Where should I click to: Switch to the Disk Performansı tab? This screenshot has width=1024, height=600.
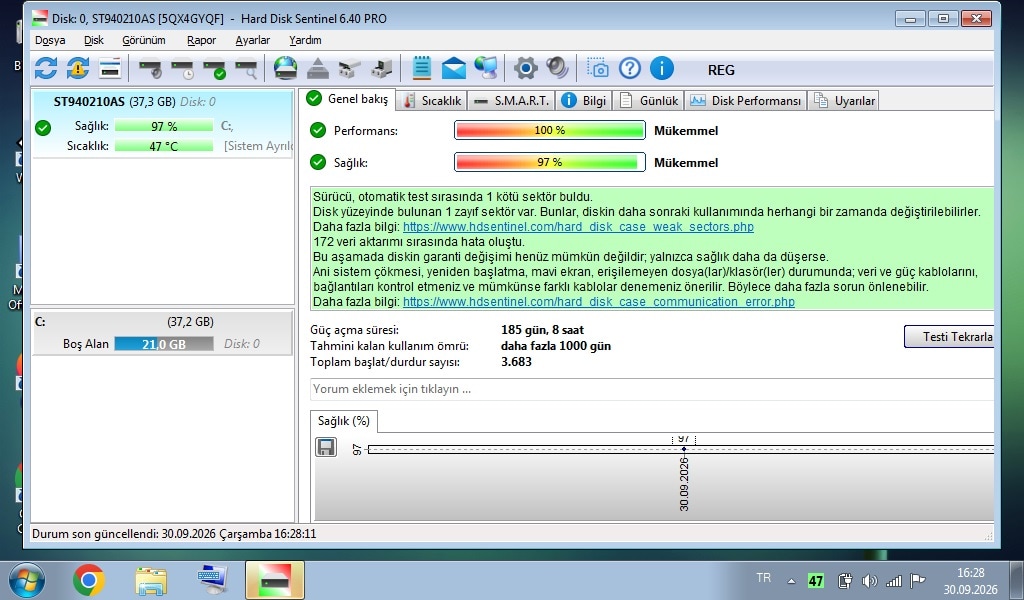[745, 101]
